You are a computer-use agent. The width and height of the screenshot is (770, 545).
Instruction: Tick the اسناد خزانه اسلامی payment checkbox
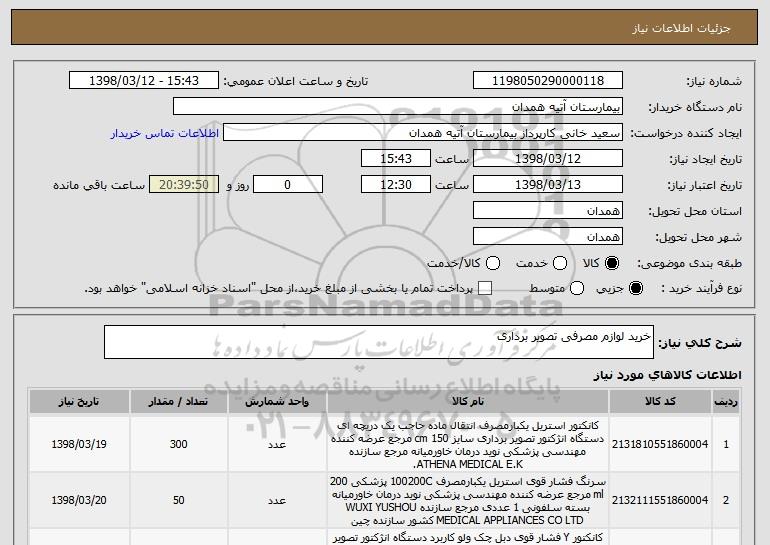(485, 288)
